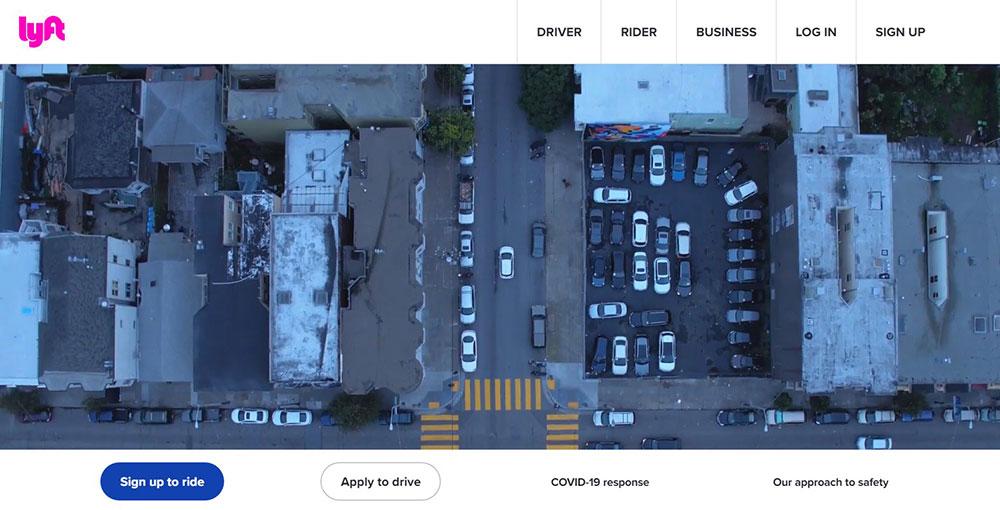Go to the LOG IN page
Viewport: 1000px width, 510px height.
[x=816, y=32]
